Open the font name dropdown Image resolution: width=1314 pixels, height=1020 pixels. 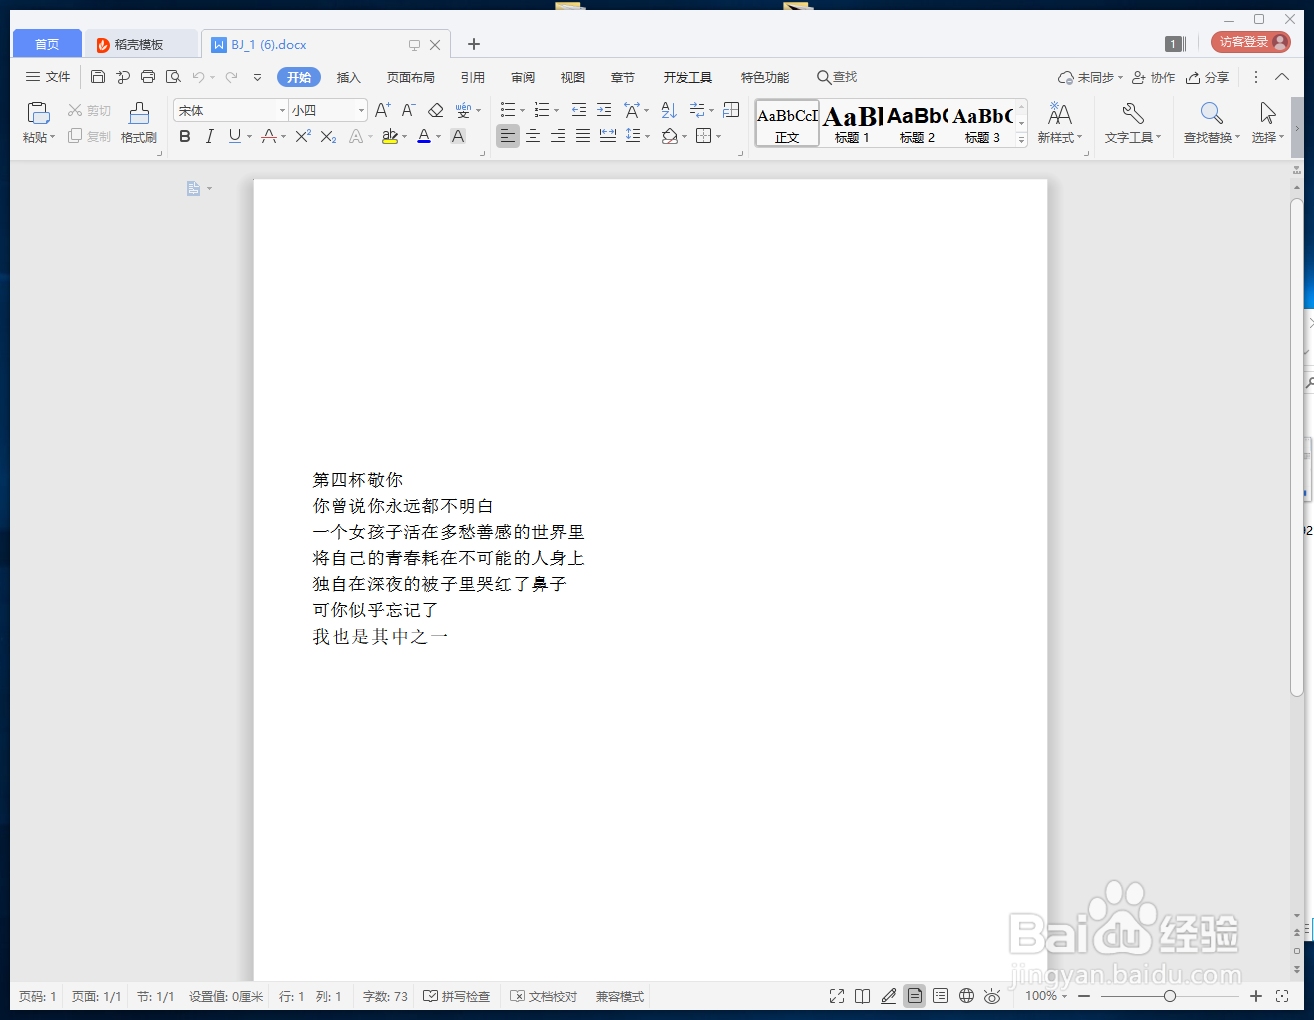pyautogui.click(x=282, y=110)
